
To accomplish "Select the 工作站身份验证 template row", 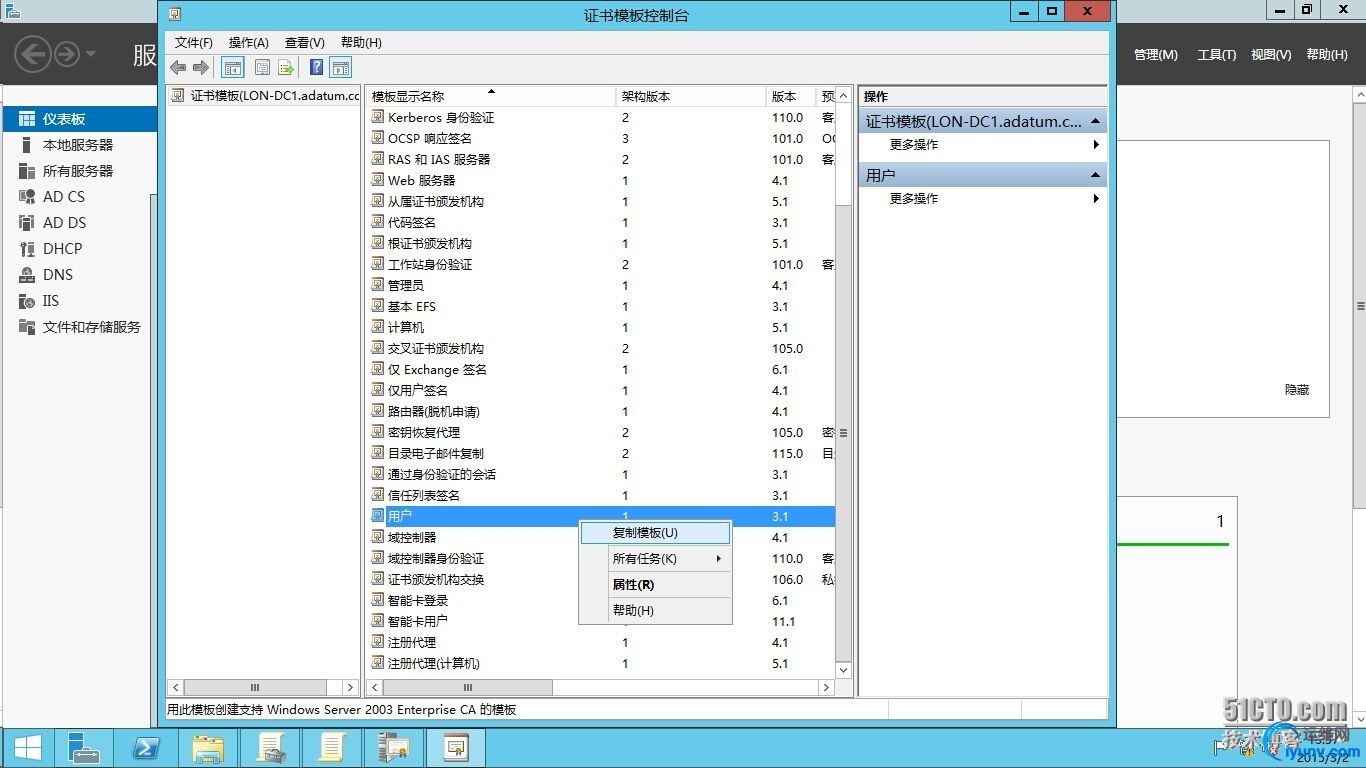I will [x=600, y=264].
